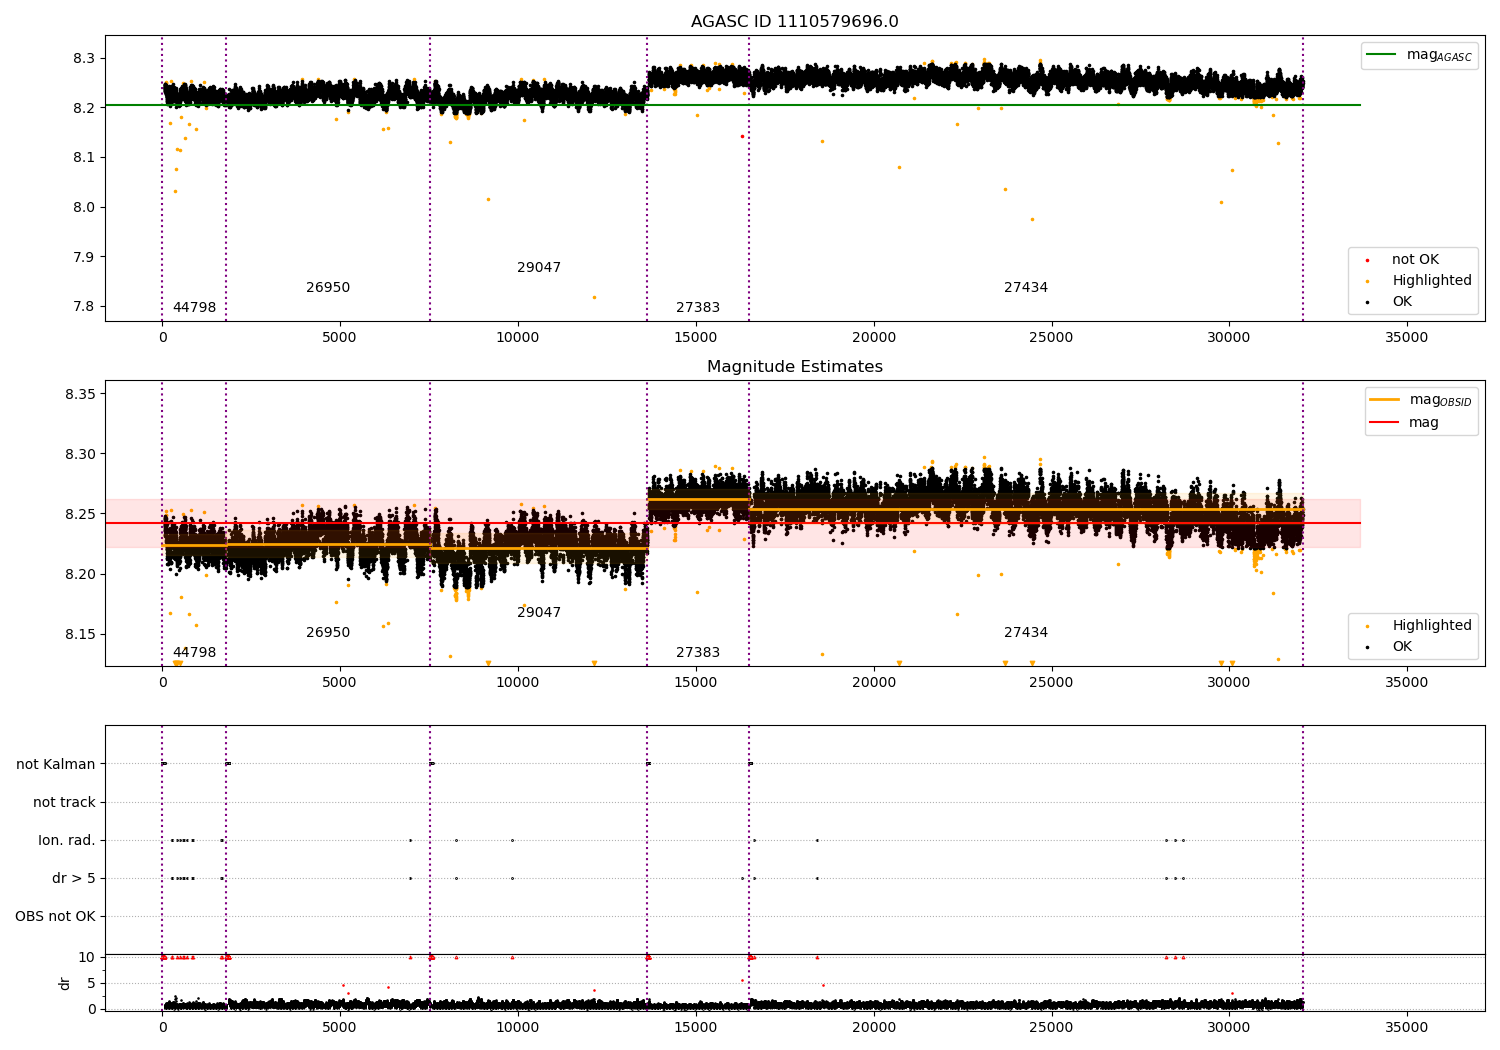Click the 'not Kalman' row label
This screenshot has width=1500, height=1050.
pos(56,765)
